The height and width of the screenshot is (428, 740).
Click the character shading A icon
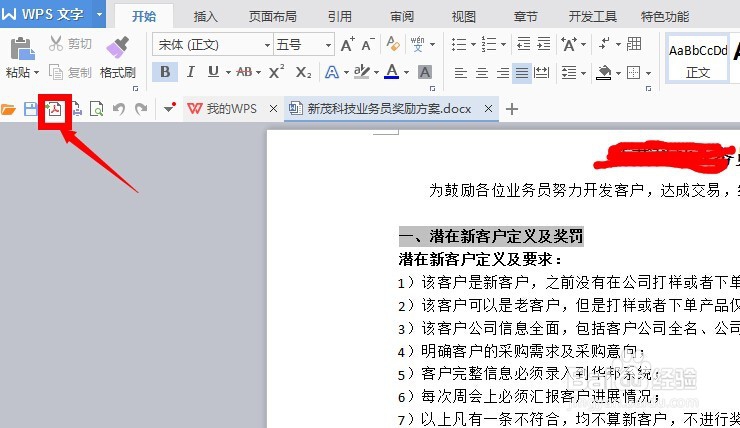(x=425, y=72)
